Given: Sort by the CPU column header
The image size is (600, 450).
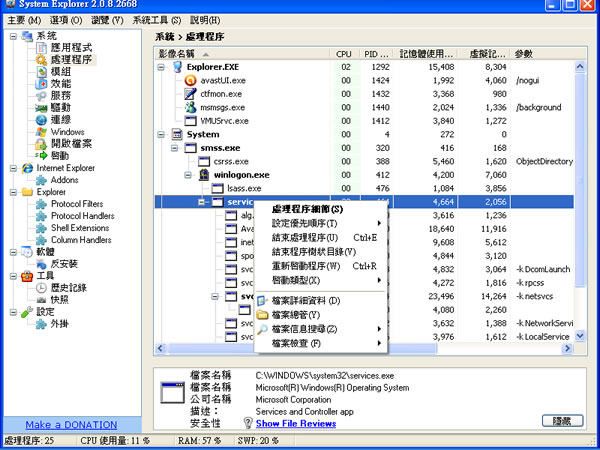Looking at the screenshot, I should pyautogui.click(x=344, y=54).
